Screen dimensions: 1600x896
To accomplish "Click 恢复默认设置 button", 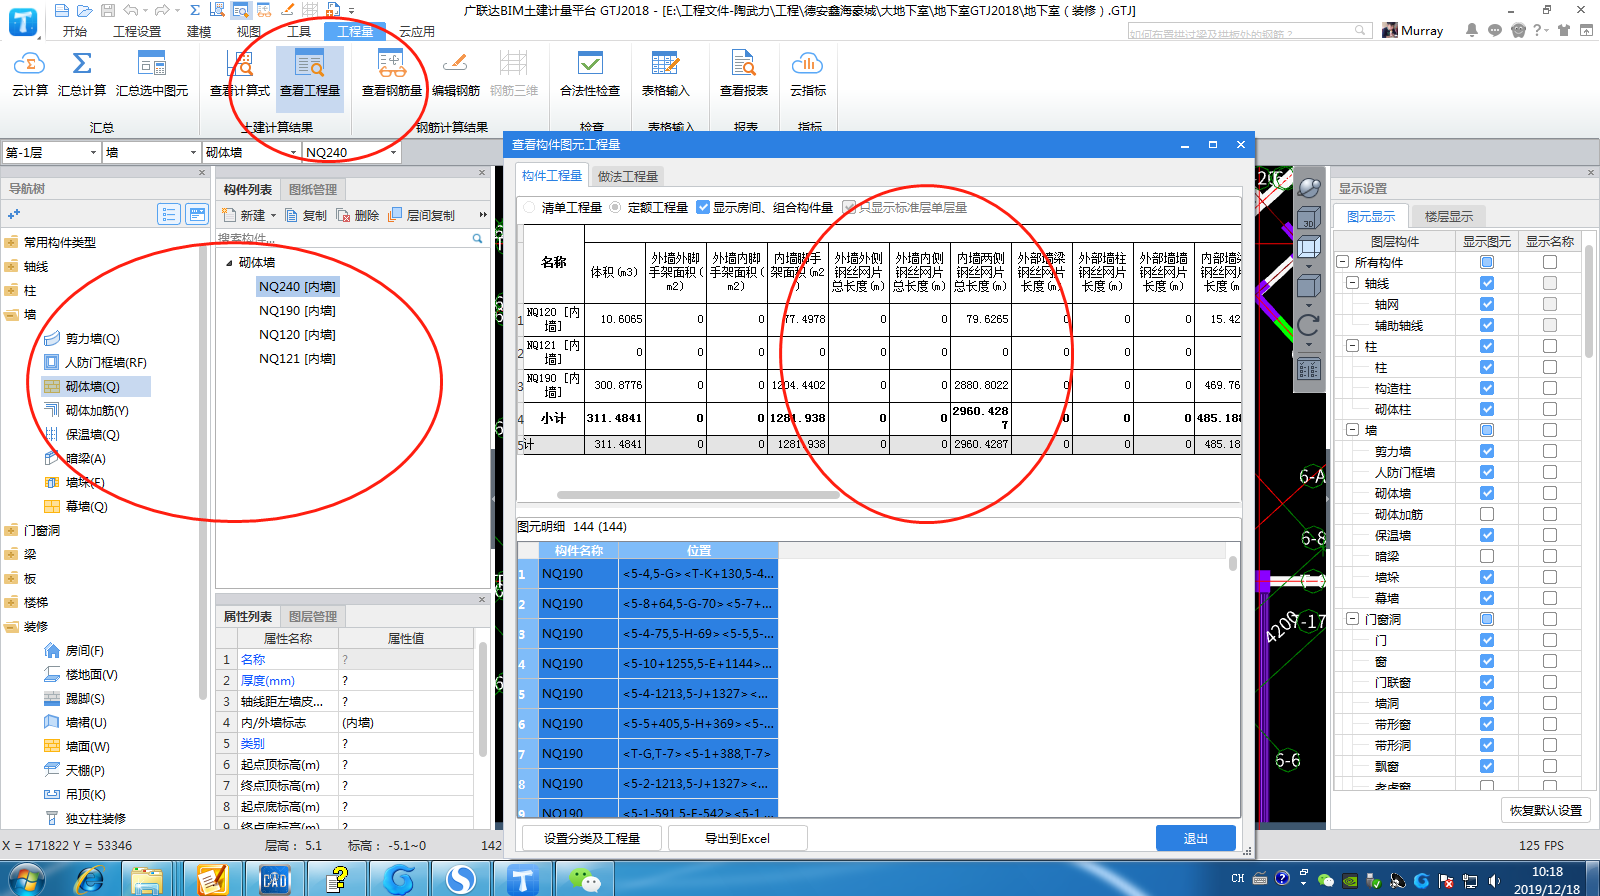I will [x=1546, y=810].
